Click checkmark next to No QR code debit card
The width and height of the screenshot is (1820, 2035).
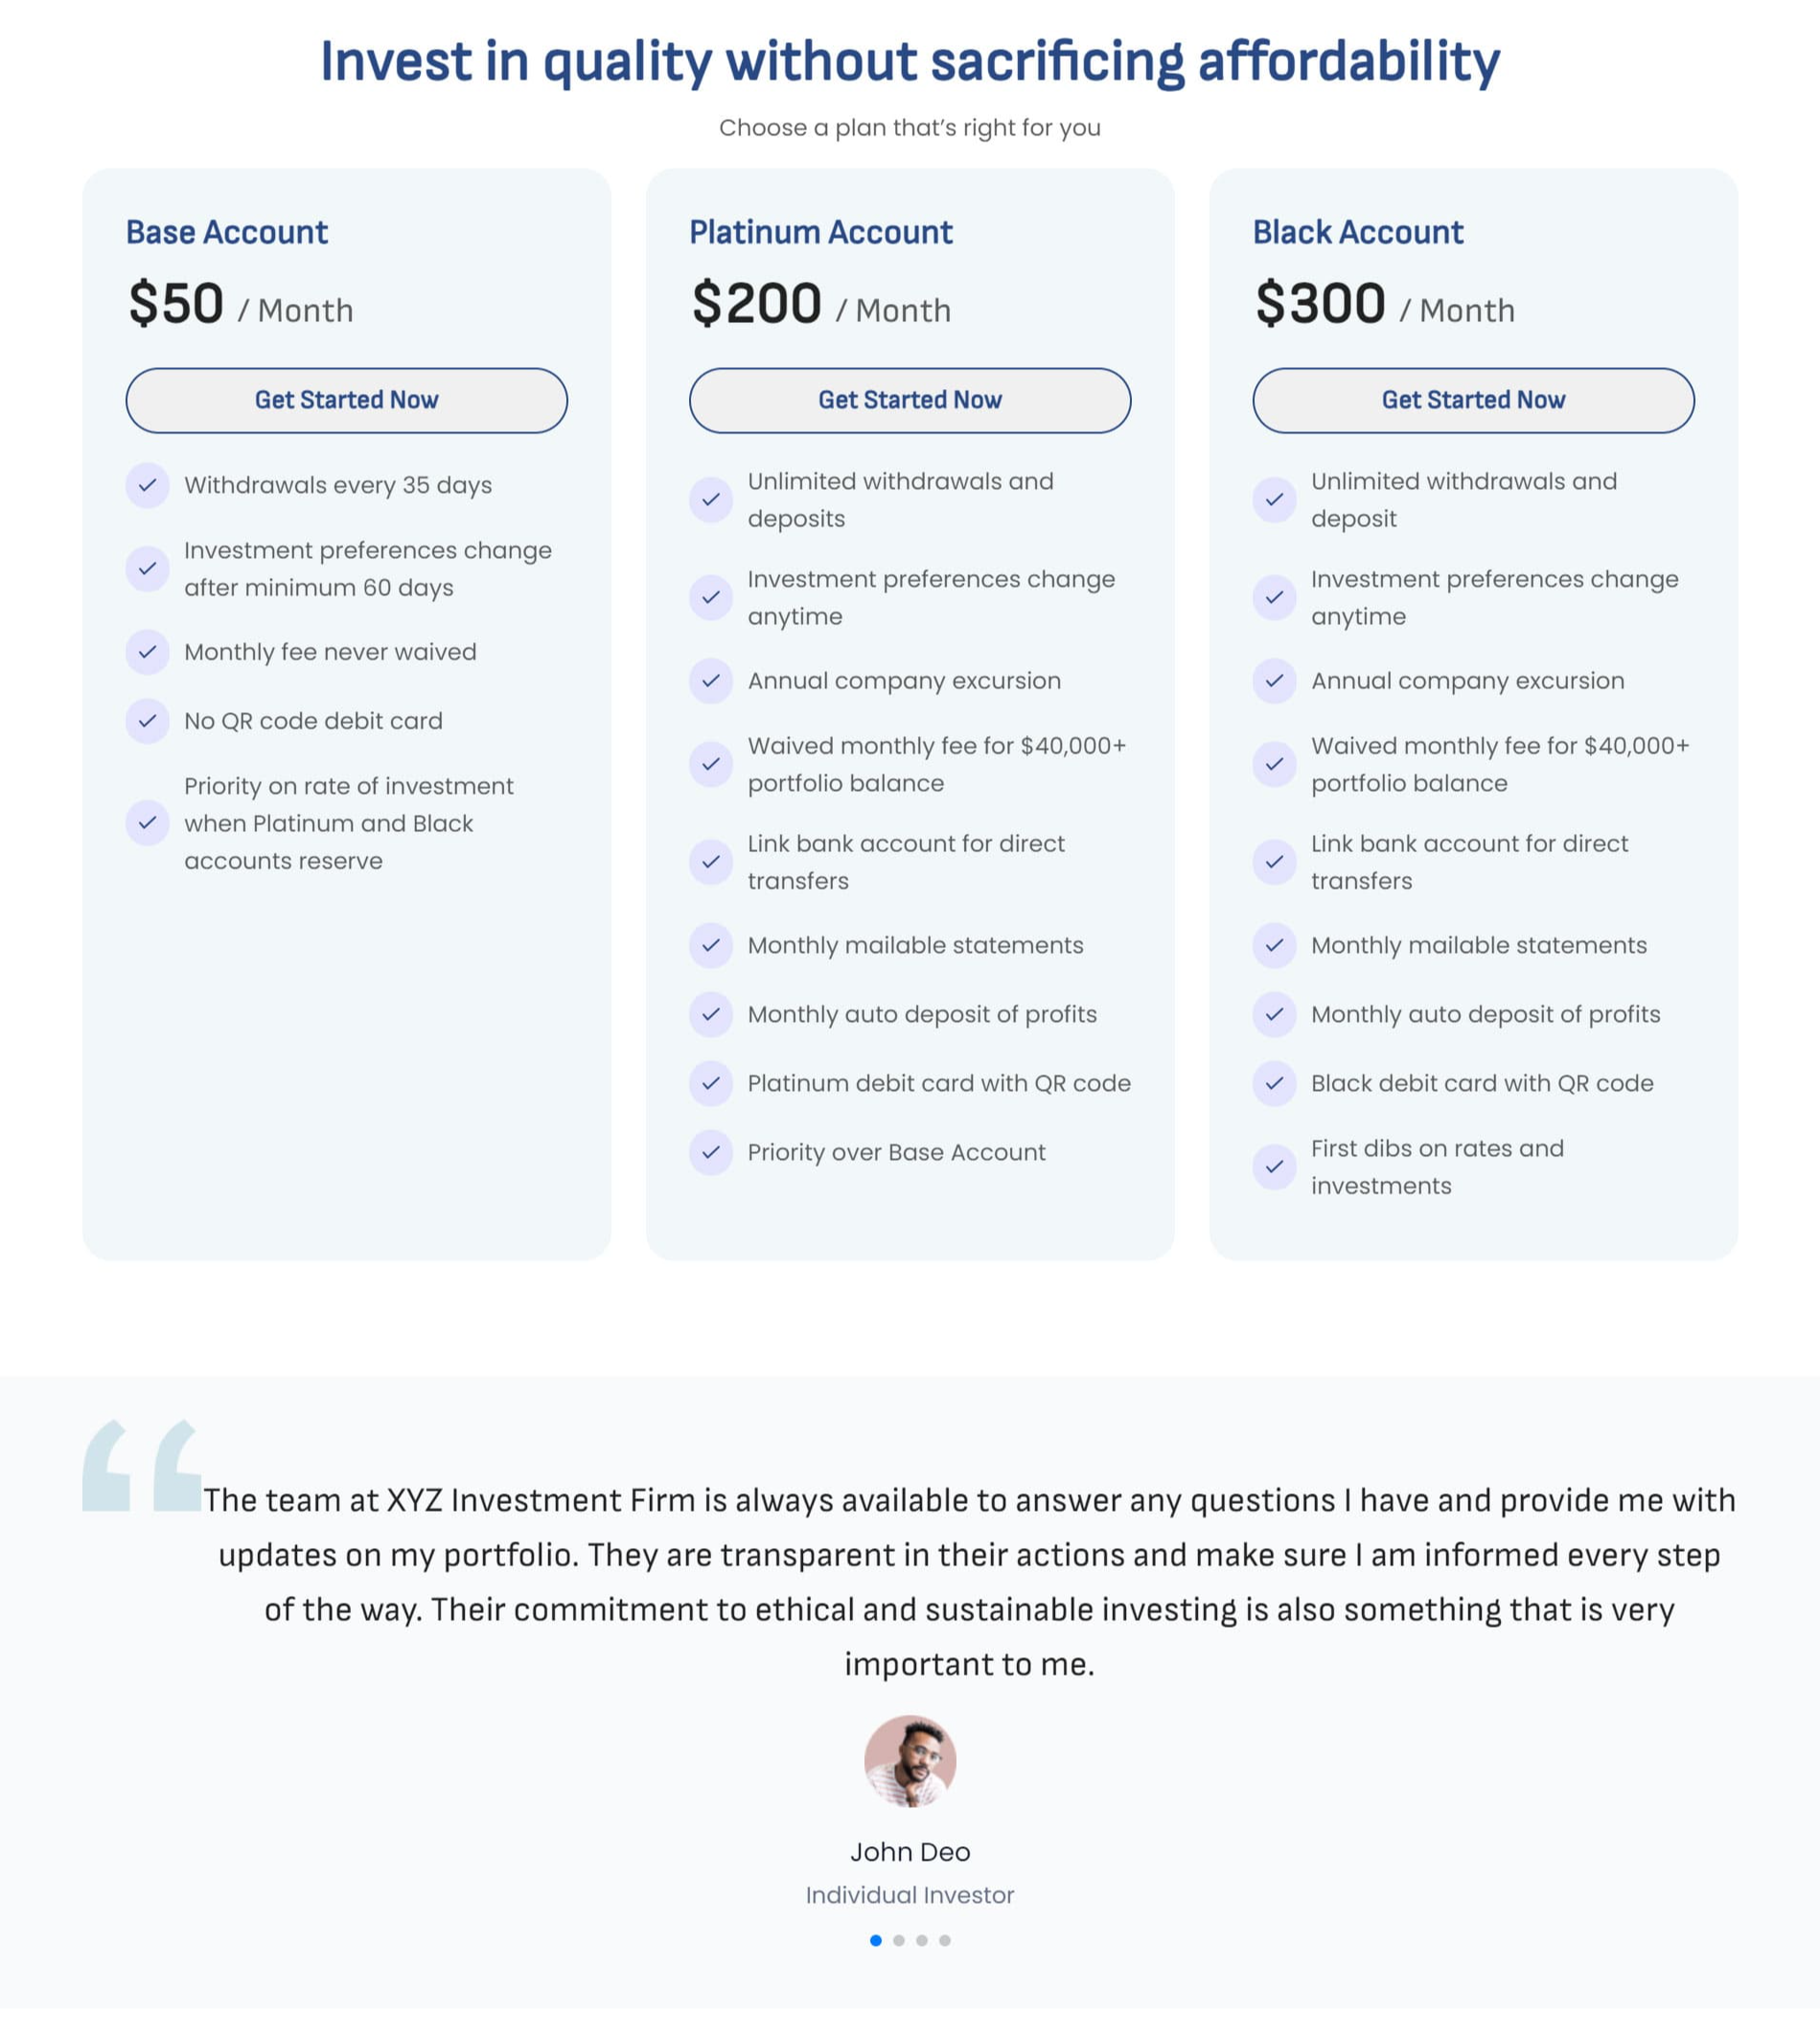147,721
